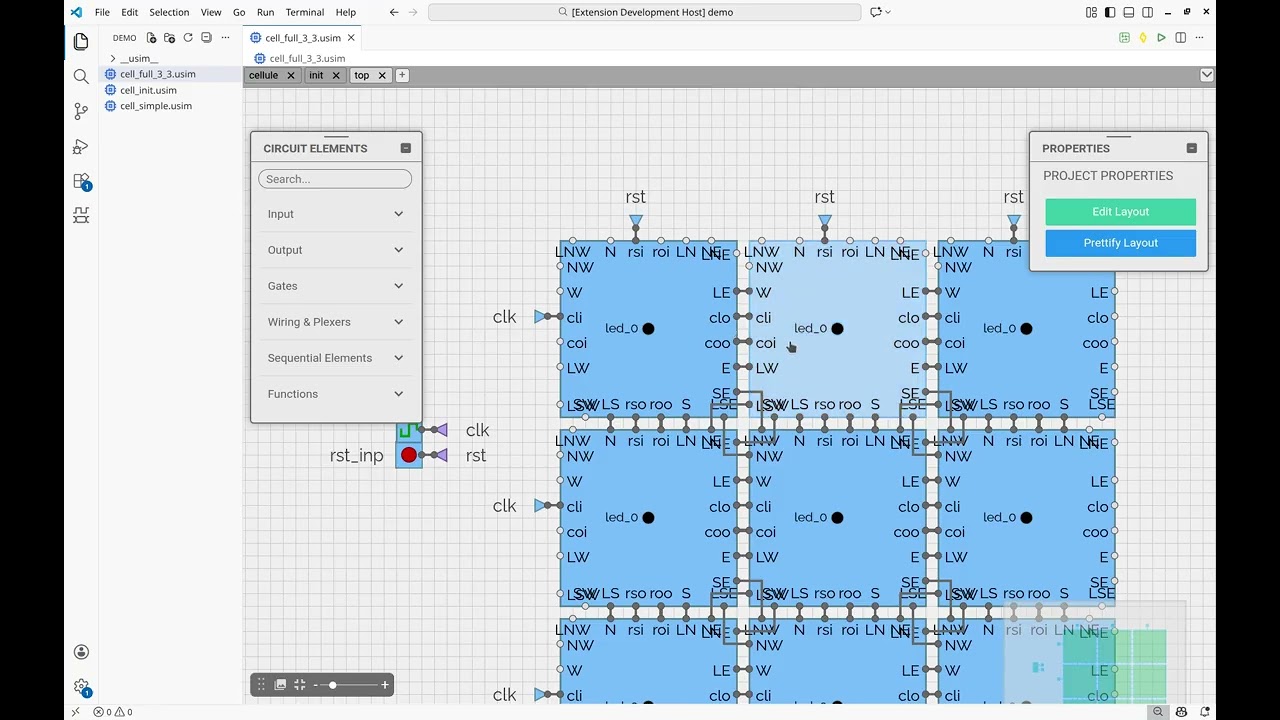Open the Accounts menu in the activity bar
The width and height of the screenshot is (1280, 720).
point(81,652)
